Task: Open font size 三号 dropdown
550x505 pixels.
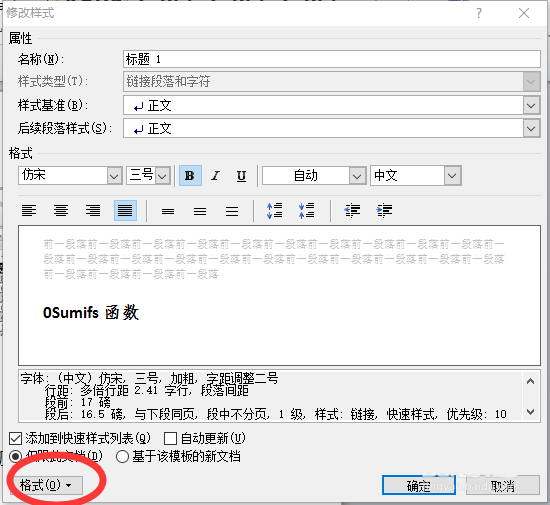Action: [162, 176]
